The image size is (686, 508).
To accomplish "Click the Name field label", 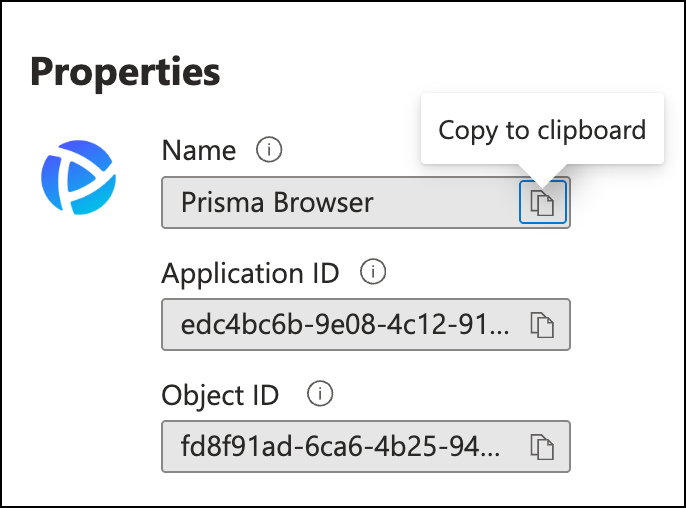I will pos(199,151).
